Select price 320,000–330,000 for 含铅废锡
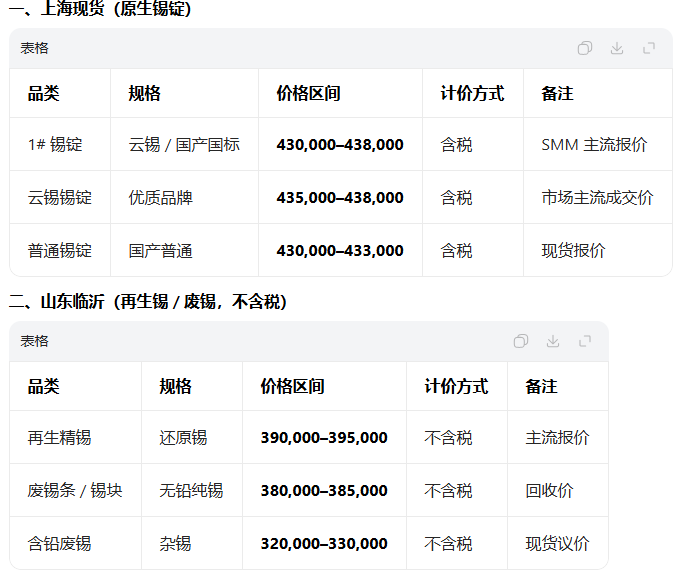This screenshot has width=686, height=586. [x=324, y=544]
